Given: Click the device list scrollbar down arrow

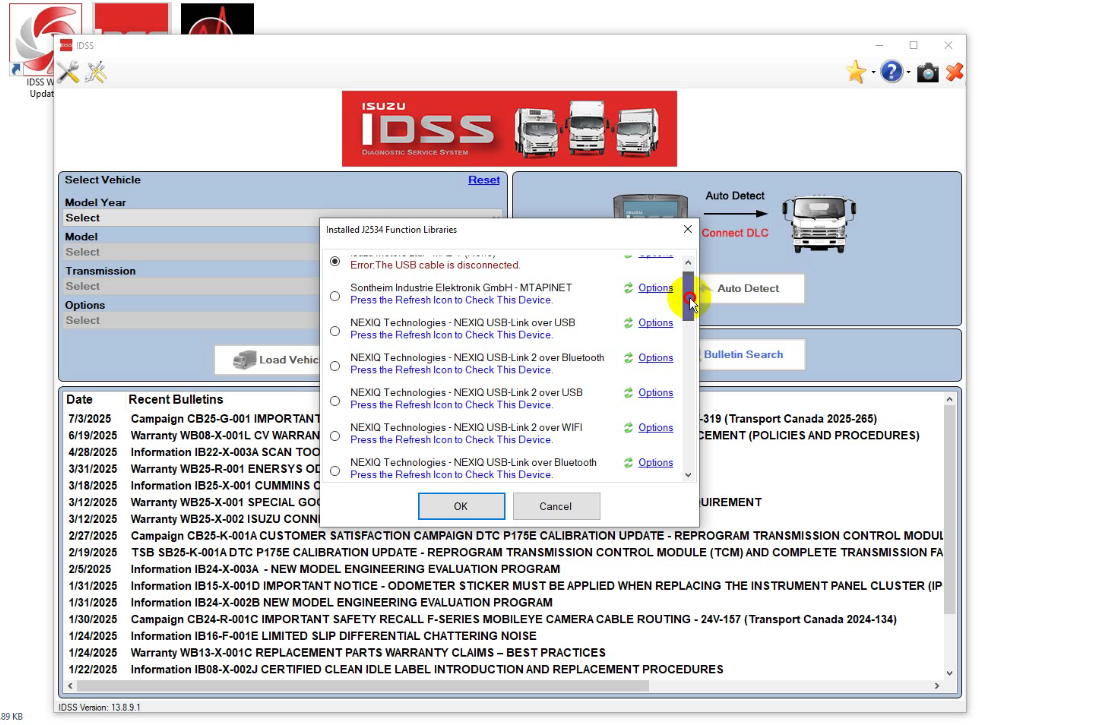Looking at the screenshot, I should point(688,474).
